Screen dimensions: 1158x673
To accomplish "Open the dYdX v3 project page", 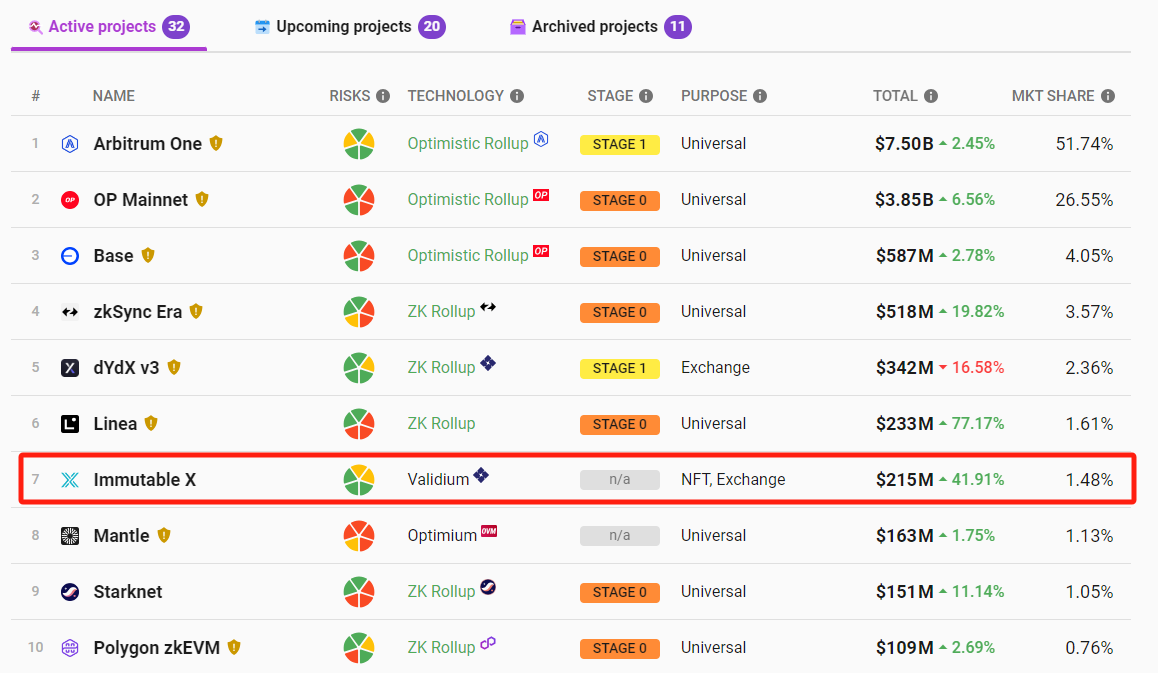I will click(126, 368).
